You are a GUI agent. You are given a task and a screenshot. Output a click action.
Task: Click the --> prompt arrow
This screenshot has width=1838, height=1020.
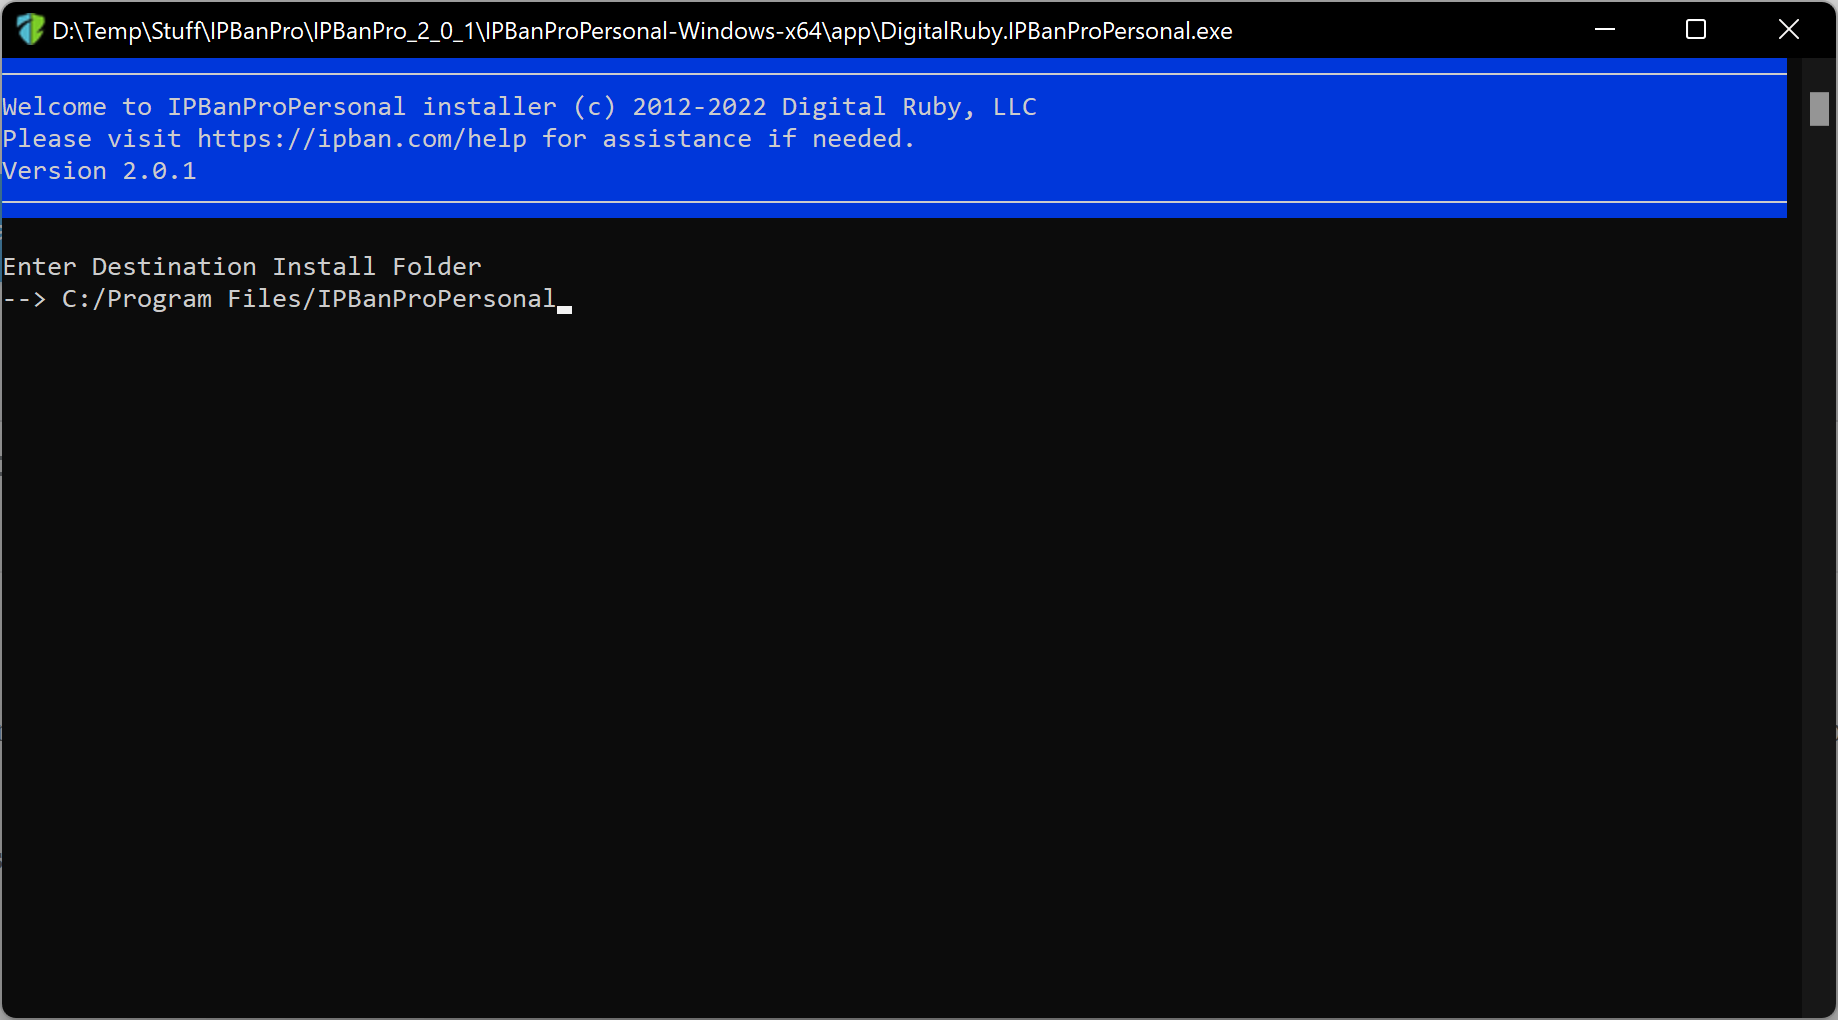pyautogui.click(x=24, y=299)
